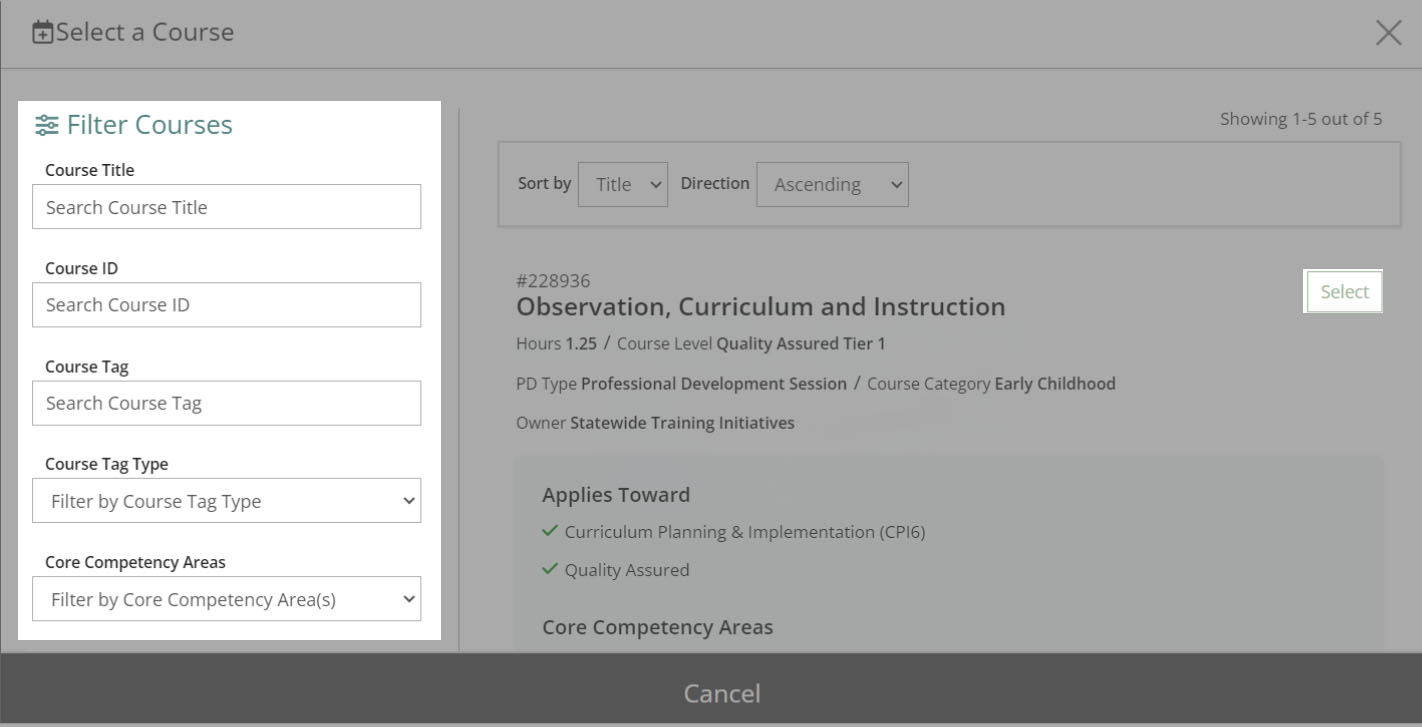Click the Select button for course #228936
Image resolution: width=1422 pixels, height=727 pixels.
[1343, 291]
